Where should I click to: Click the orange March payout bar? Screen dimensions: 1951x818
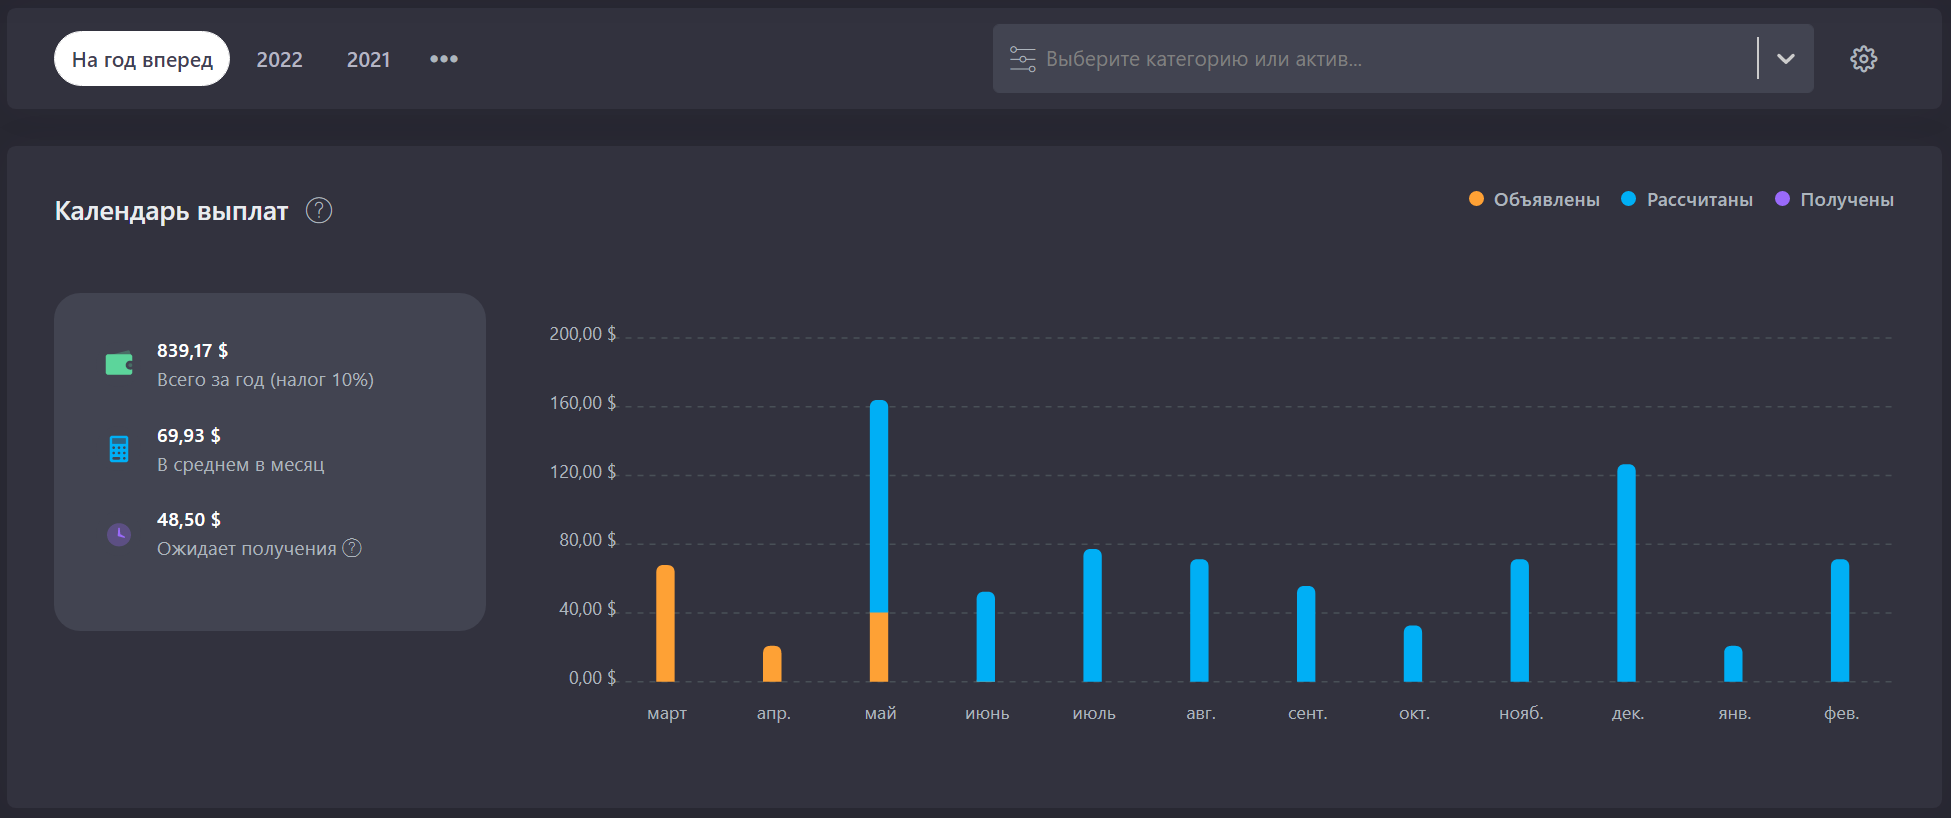[x=665, y=623]
